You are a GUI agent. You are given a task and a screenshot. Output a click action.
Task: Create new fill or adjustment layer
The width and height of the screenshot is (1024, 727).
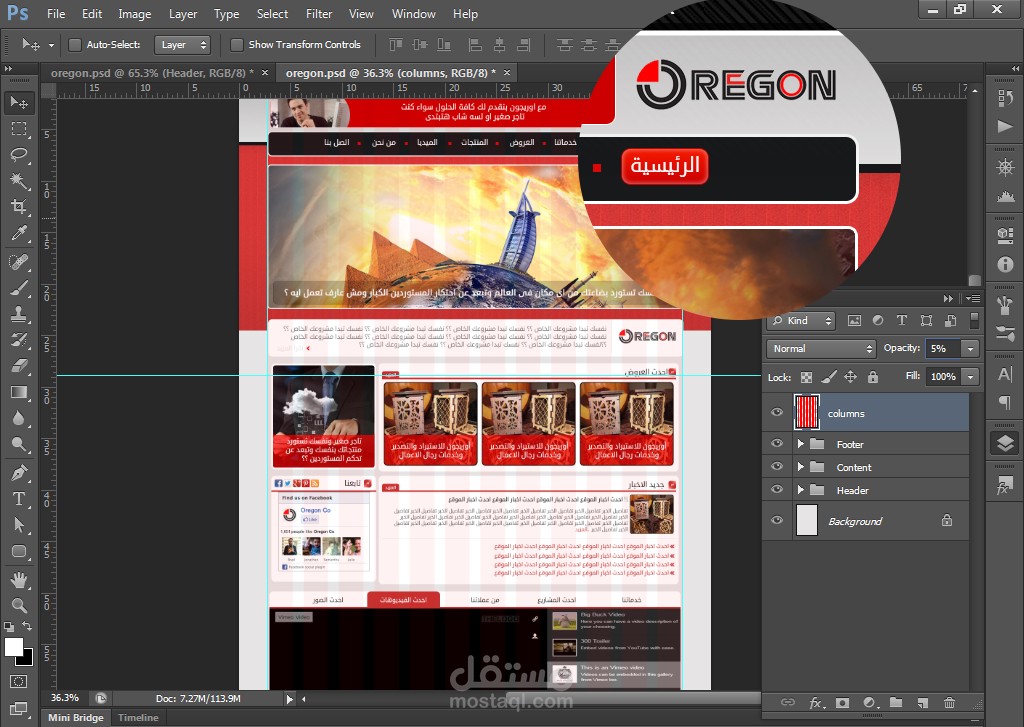click(x=870, y=702)
